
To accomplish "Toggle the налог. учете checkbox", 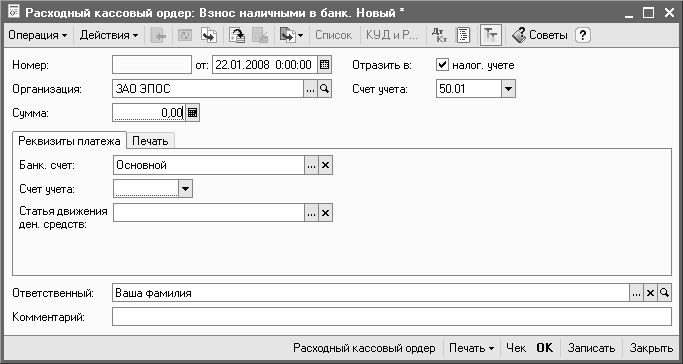I will coord(442,65).
